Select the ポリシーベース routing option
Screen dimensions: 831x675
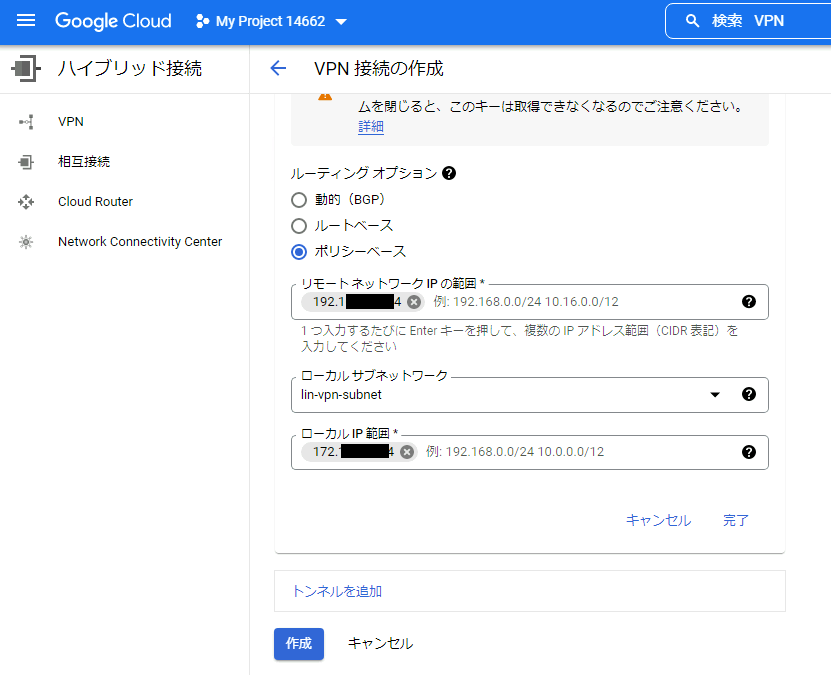pos(299,251)
